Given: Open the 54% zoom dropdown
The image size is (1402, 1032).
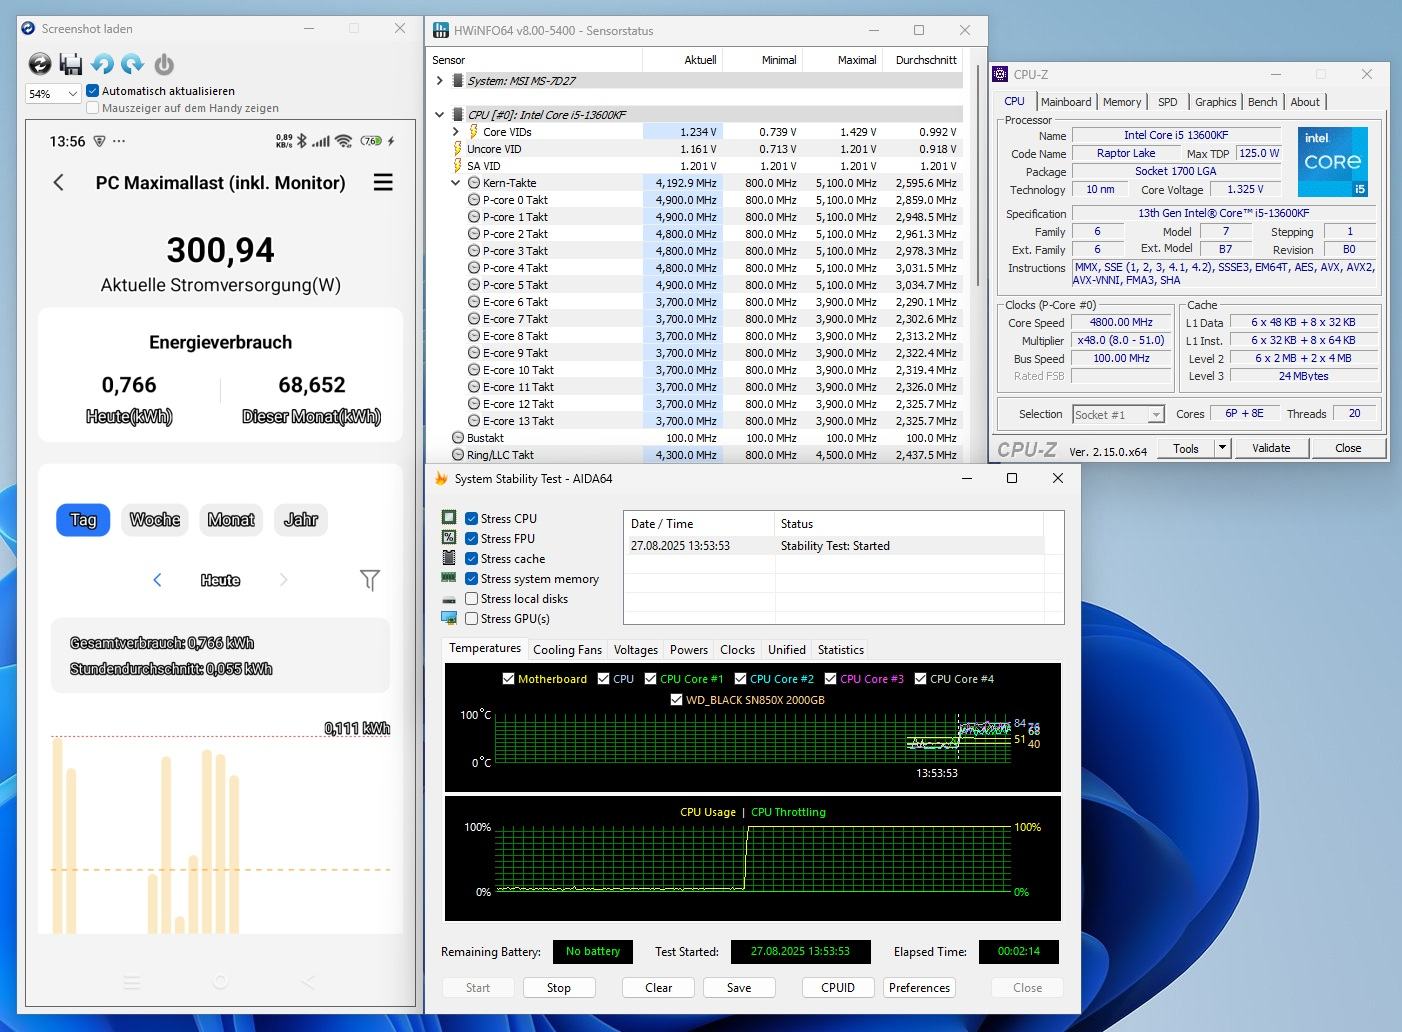Looking at the screenshot, I should 53,94.
